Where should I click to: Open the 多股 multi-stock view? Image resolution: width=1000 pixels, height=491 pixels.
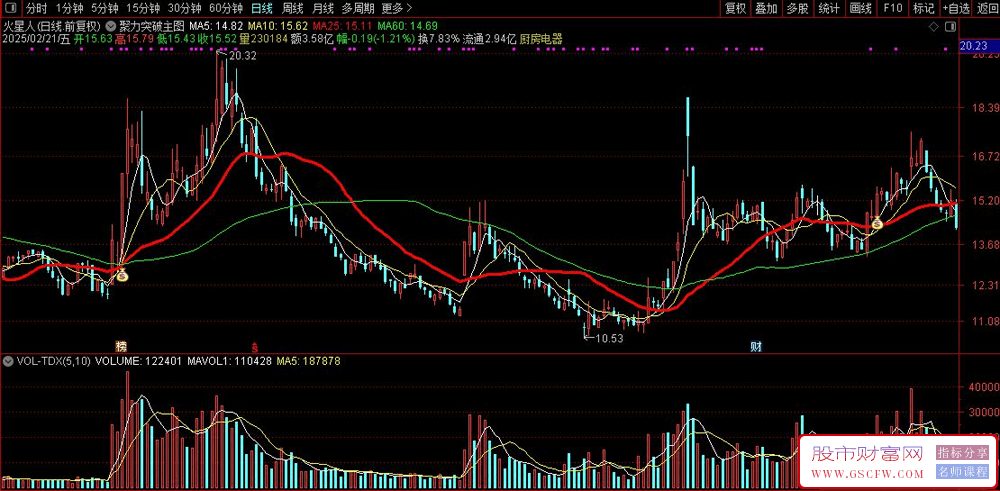point(797,8)
